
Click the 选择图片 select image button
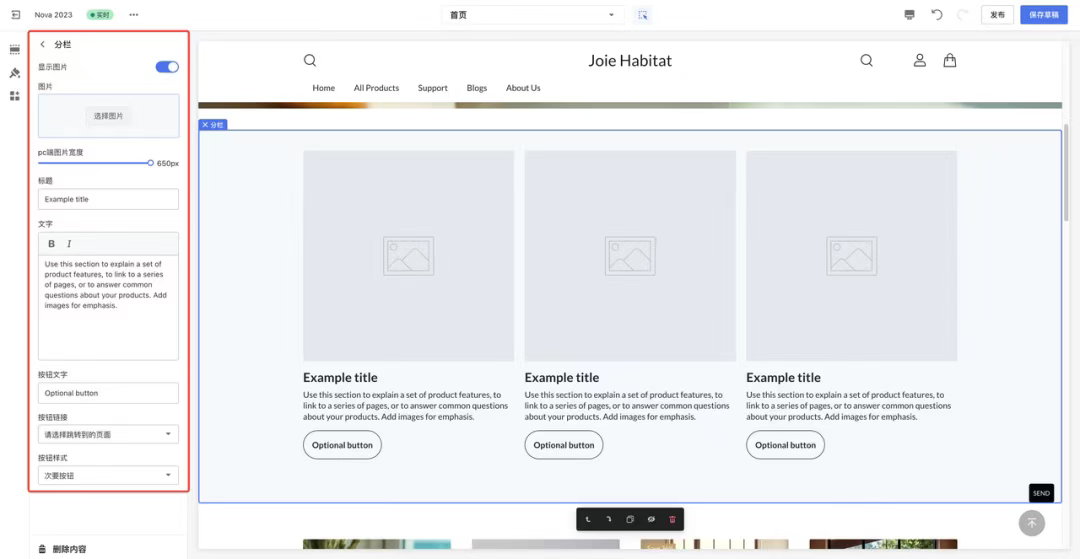[108, 116]
